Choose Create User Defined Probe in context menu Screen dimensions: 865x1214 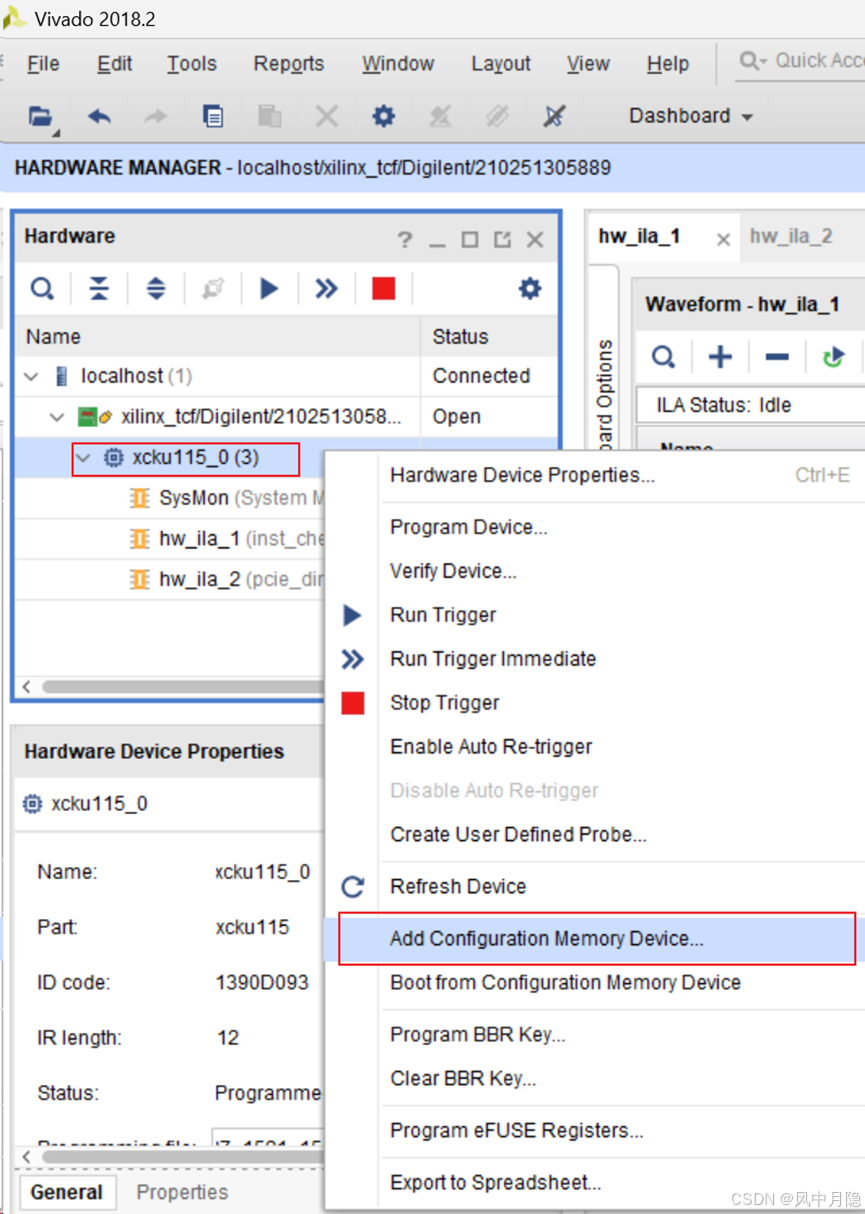point(594,834)
